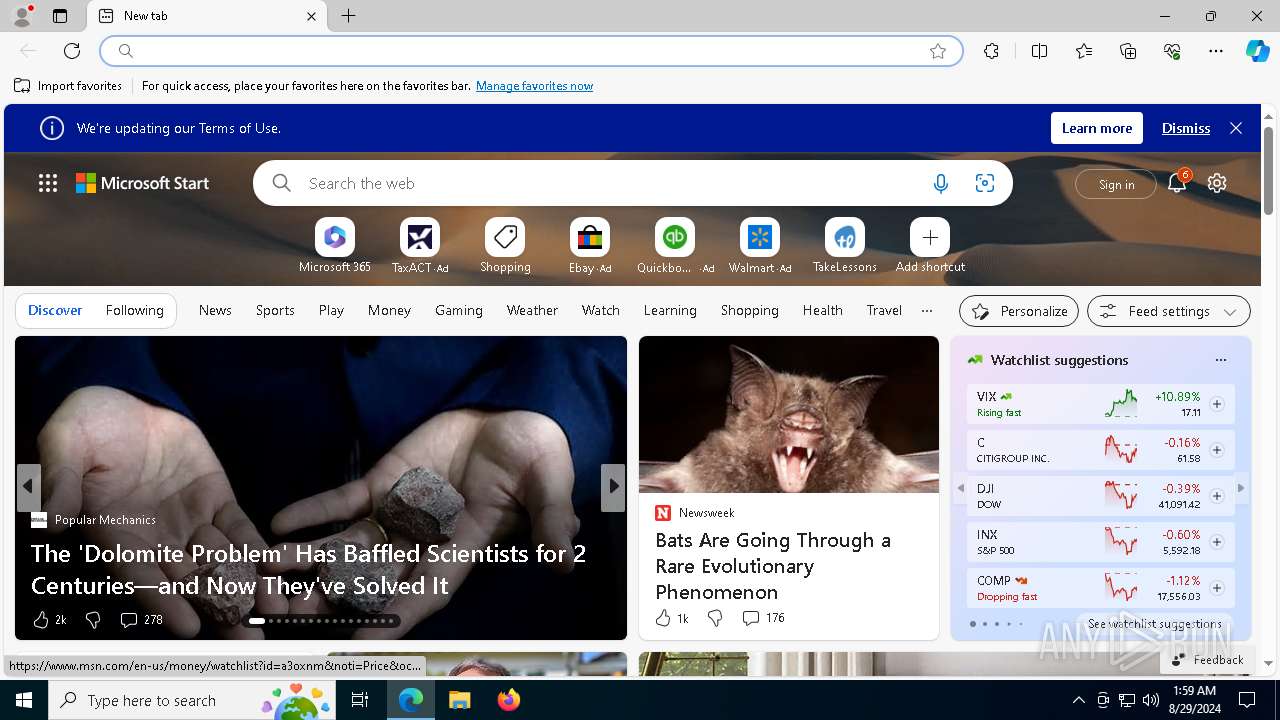Open Collections in Edge toolbar
The image size is (1280, 720).
click(1128, 51)
